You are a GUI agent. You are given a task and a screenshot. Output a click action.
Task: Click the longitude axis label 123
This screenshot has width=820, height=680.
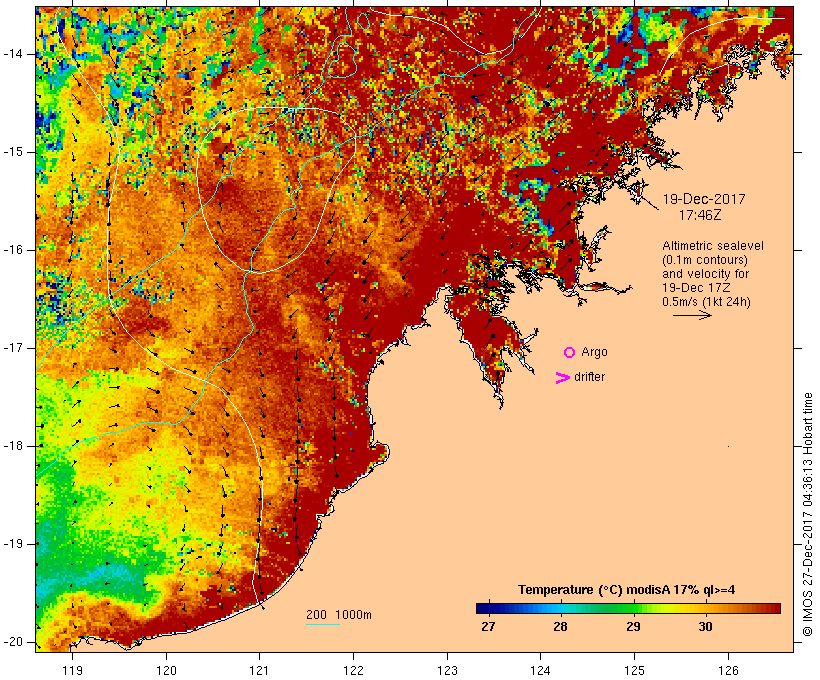coord(447,671)
